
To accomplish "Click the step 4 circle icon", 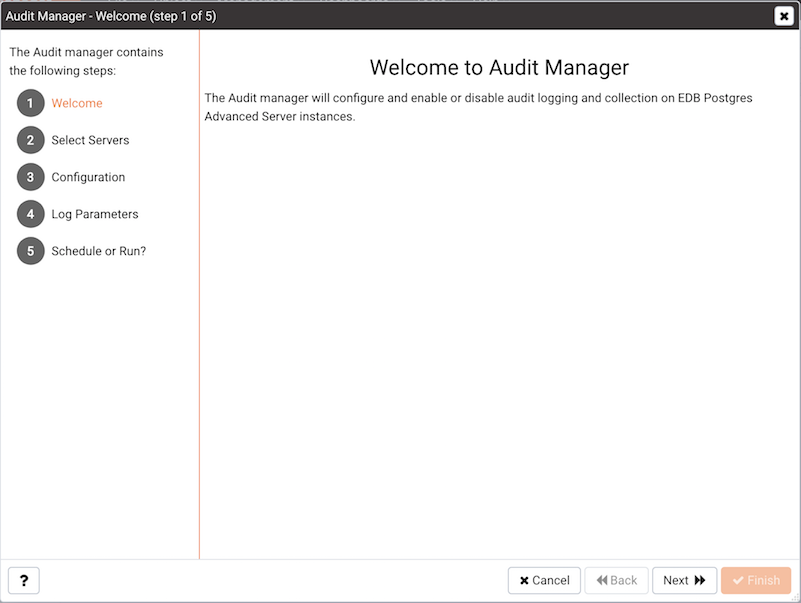I will (x=30, y=214).
